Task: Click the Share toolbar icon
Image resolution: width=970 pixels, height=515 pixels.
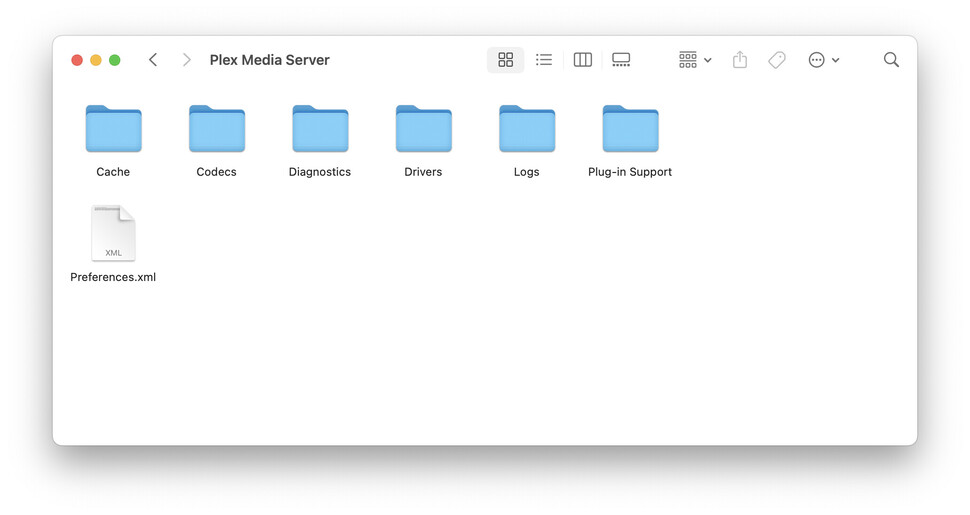Action: tap(740, 59)
